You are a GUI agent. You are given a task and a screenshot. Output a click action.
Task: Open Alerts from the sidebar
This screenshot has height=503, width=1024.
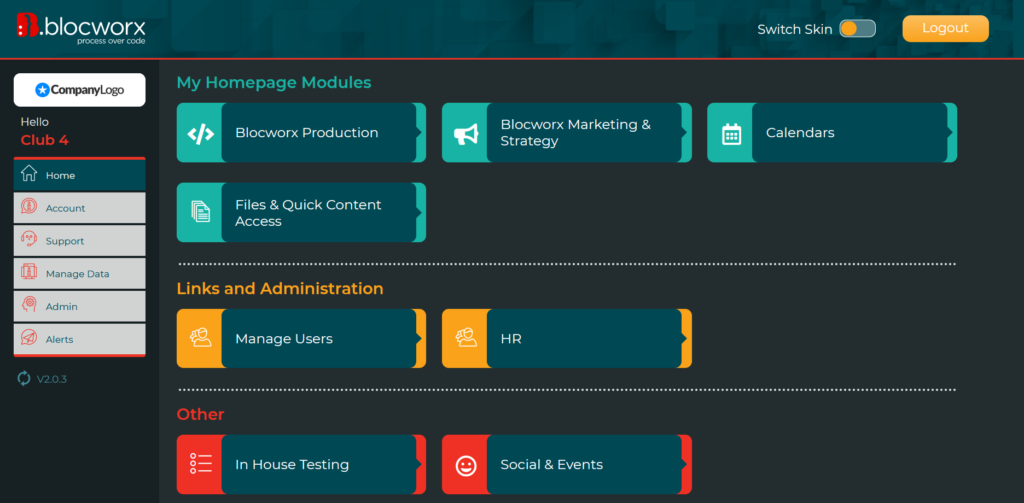(x=80, y=339)
